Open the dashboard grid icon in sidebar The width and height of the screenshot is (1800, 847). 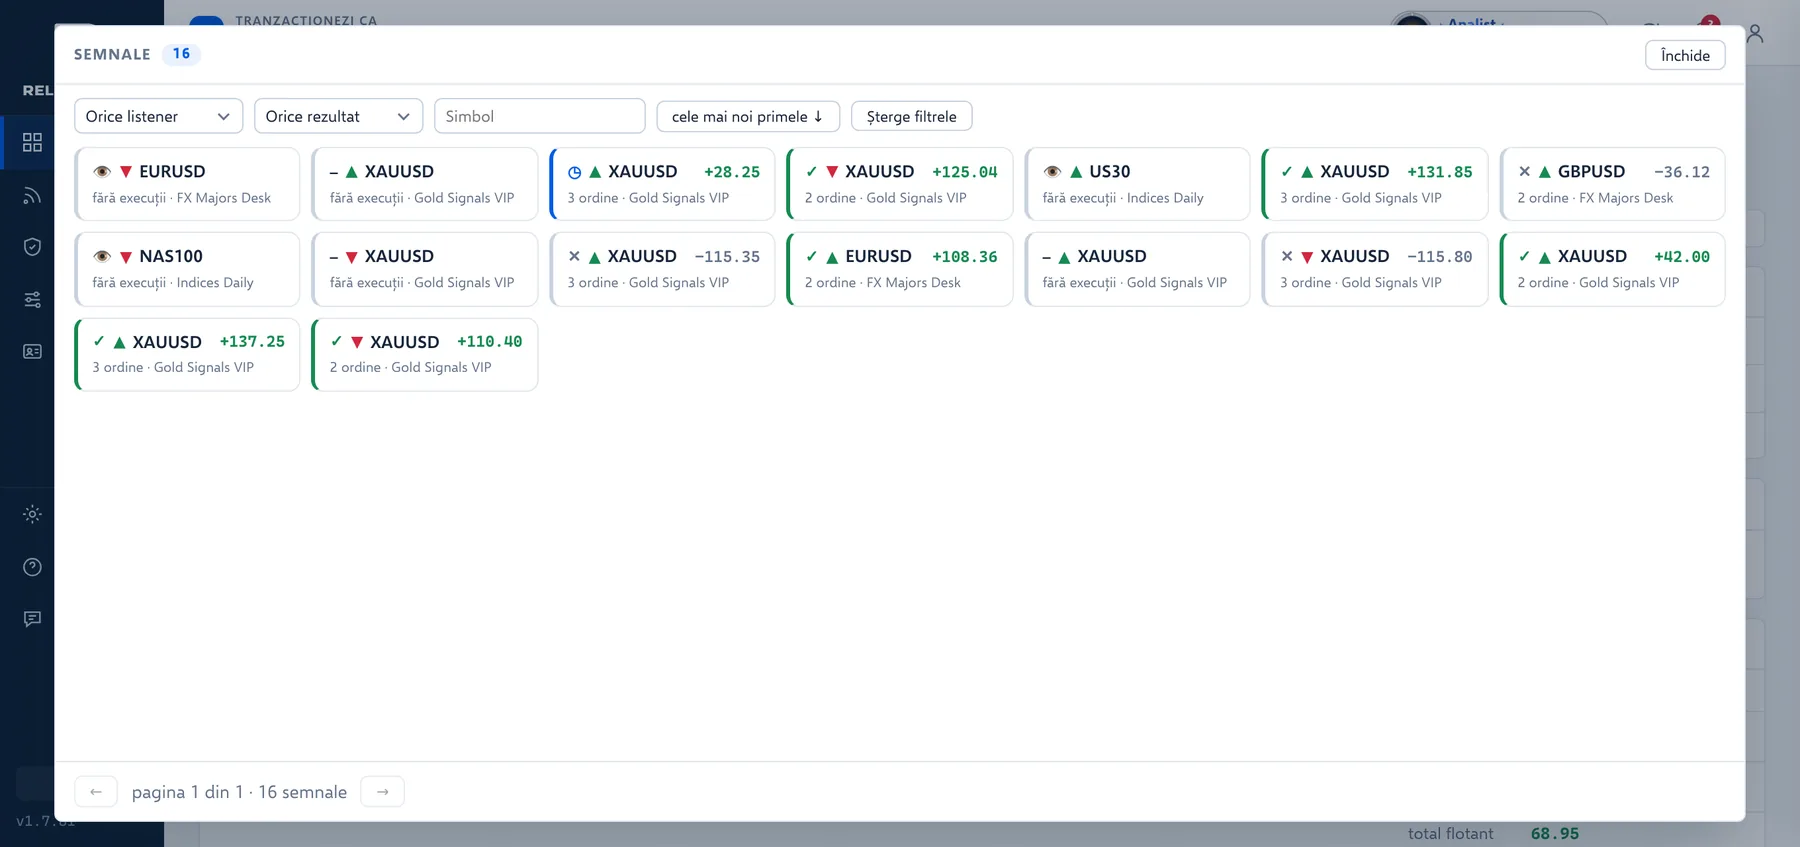32,142
